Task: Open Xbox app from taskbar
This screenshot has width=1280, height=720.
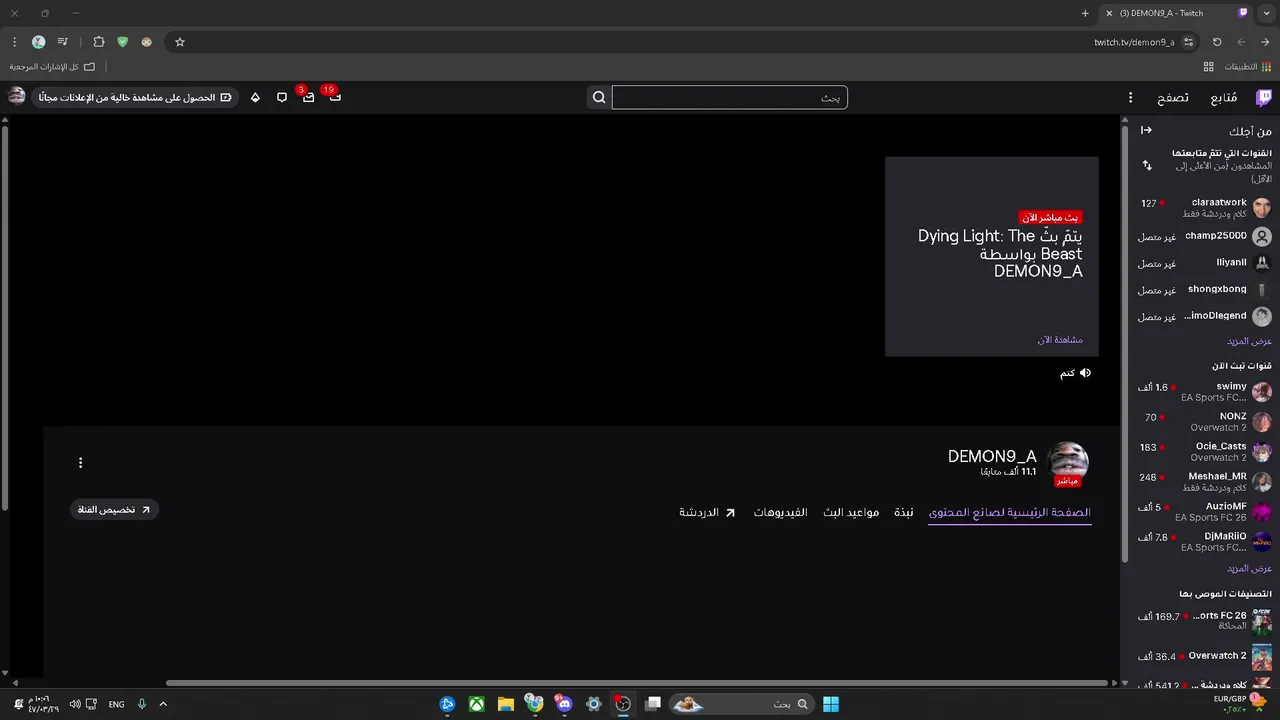Action: [477, 704]
